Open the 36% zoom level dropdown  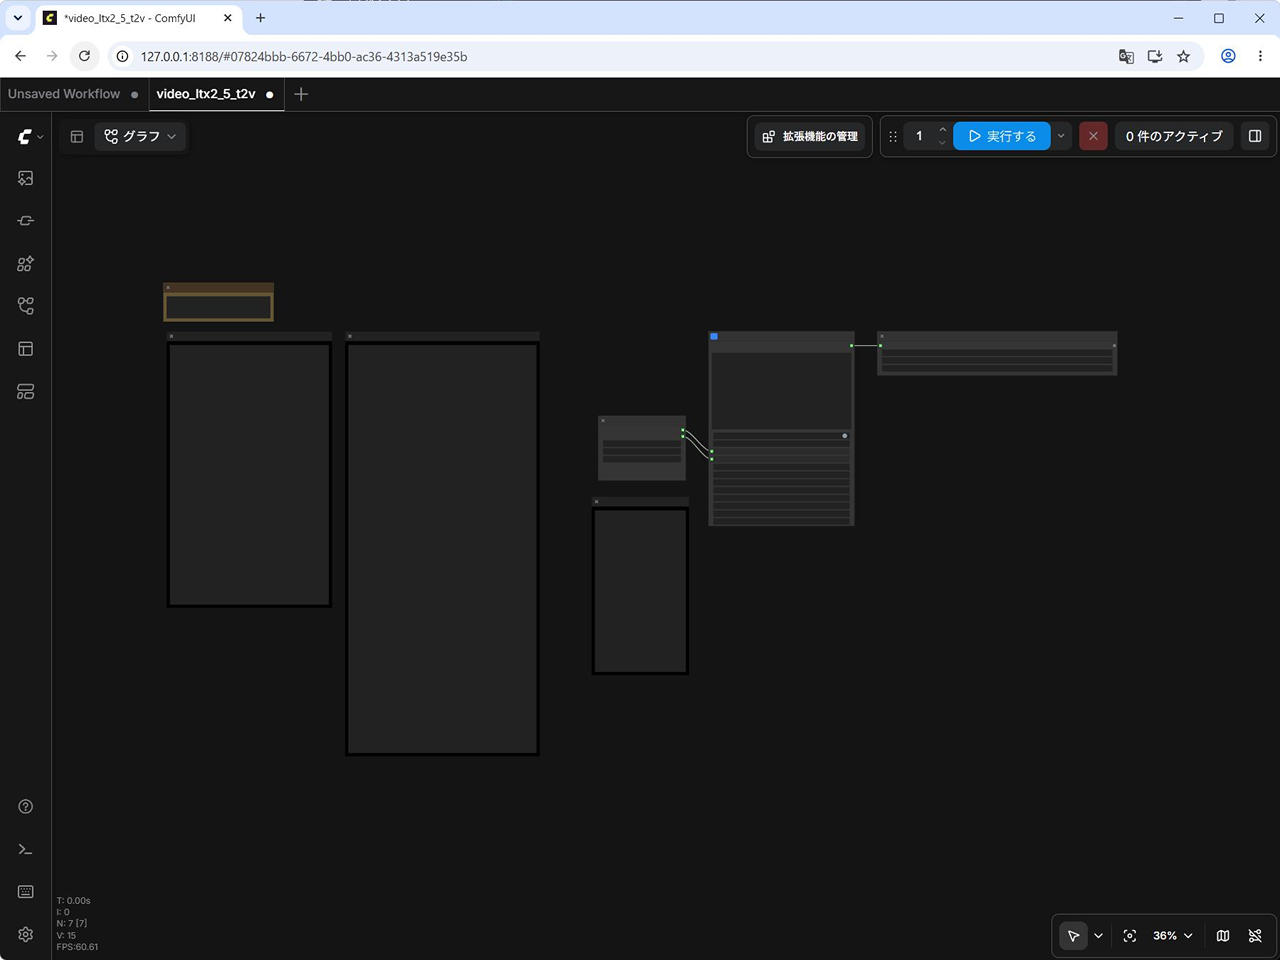click(1173, 936)
